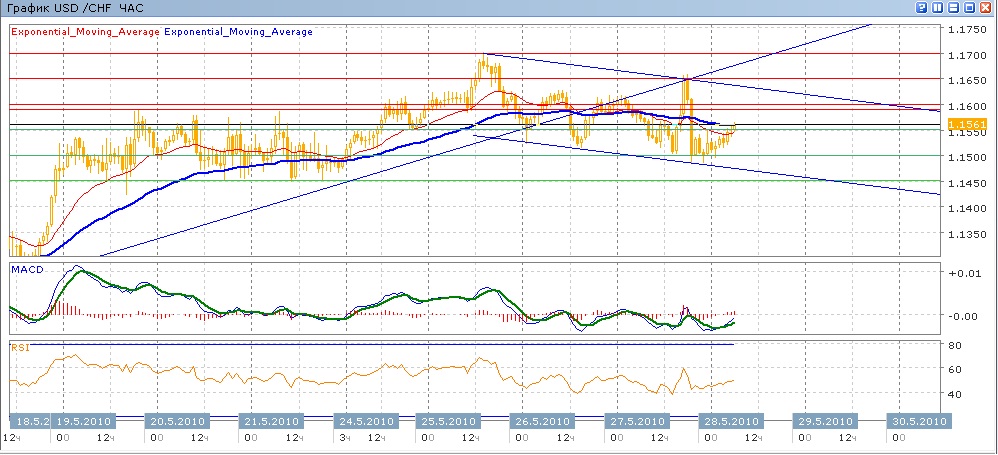Select the 26.5.2010 date marker
The width and height of the screenshot is (998, 455).
point(546,421)
